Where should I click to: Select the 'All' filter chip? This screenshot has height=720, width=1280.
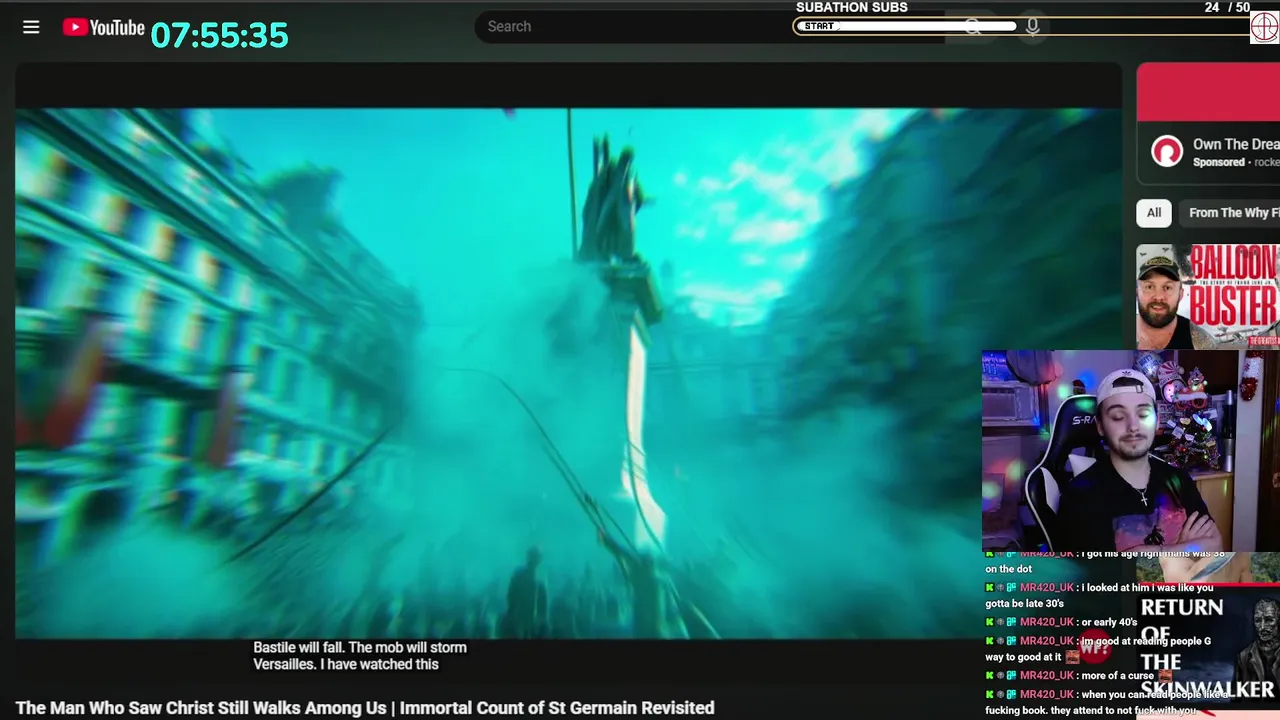(x=1154, y=213)
